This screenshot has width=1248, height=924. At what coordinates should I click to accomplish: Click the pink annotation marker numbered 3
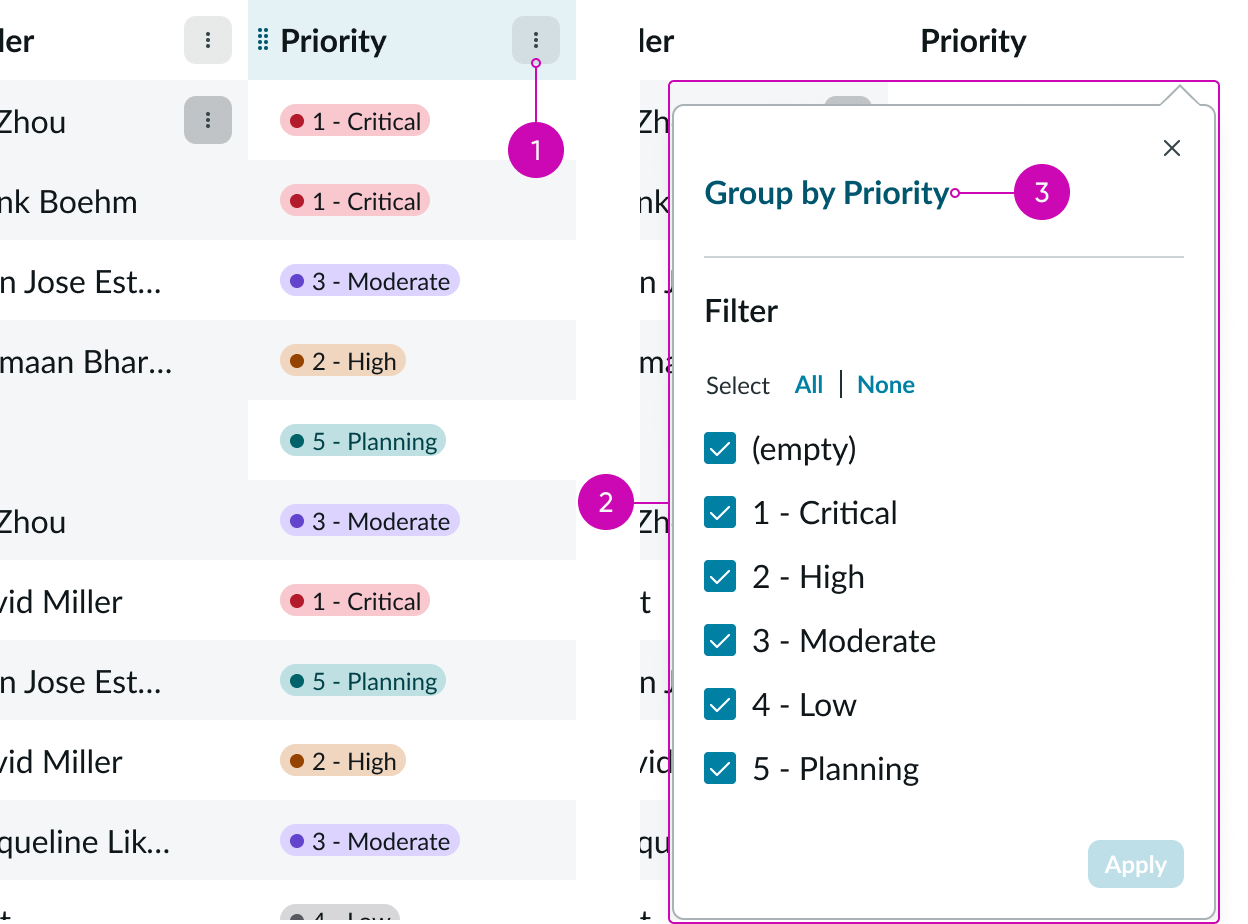[1042, 192]
